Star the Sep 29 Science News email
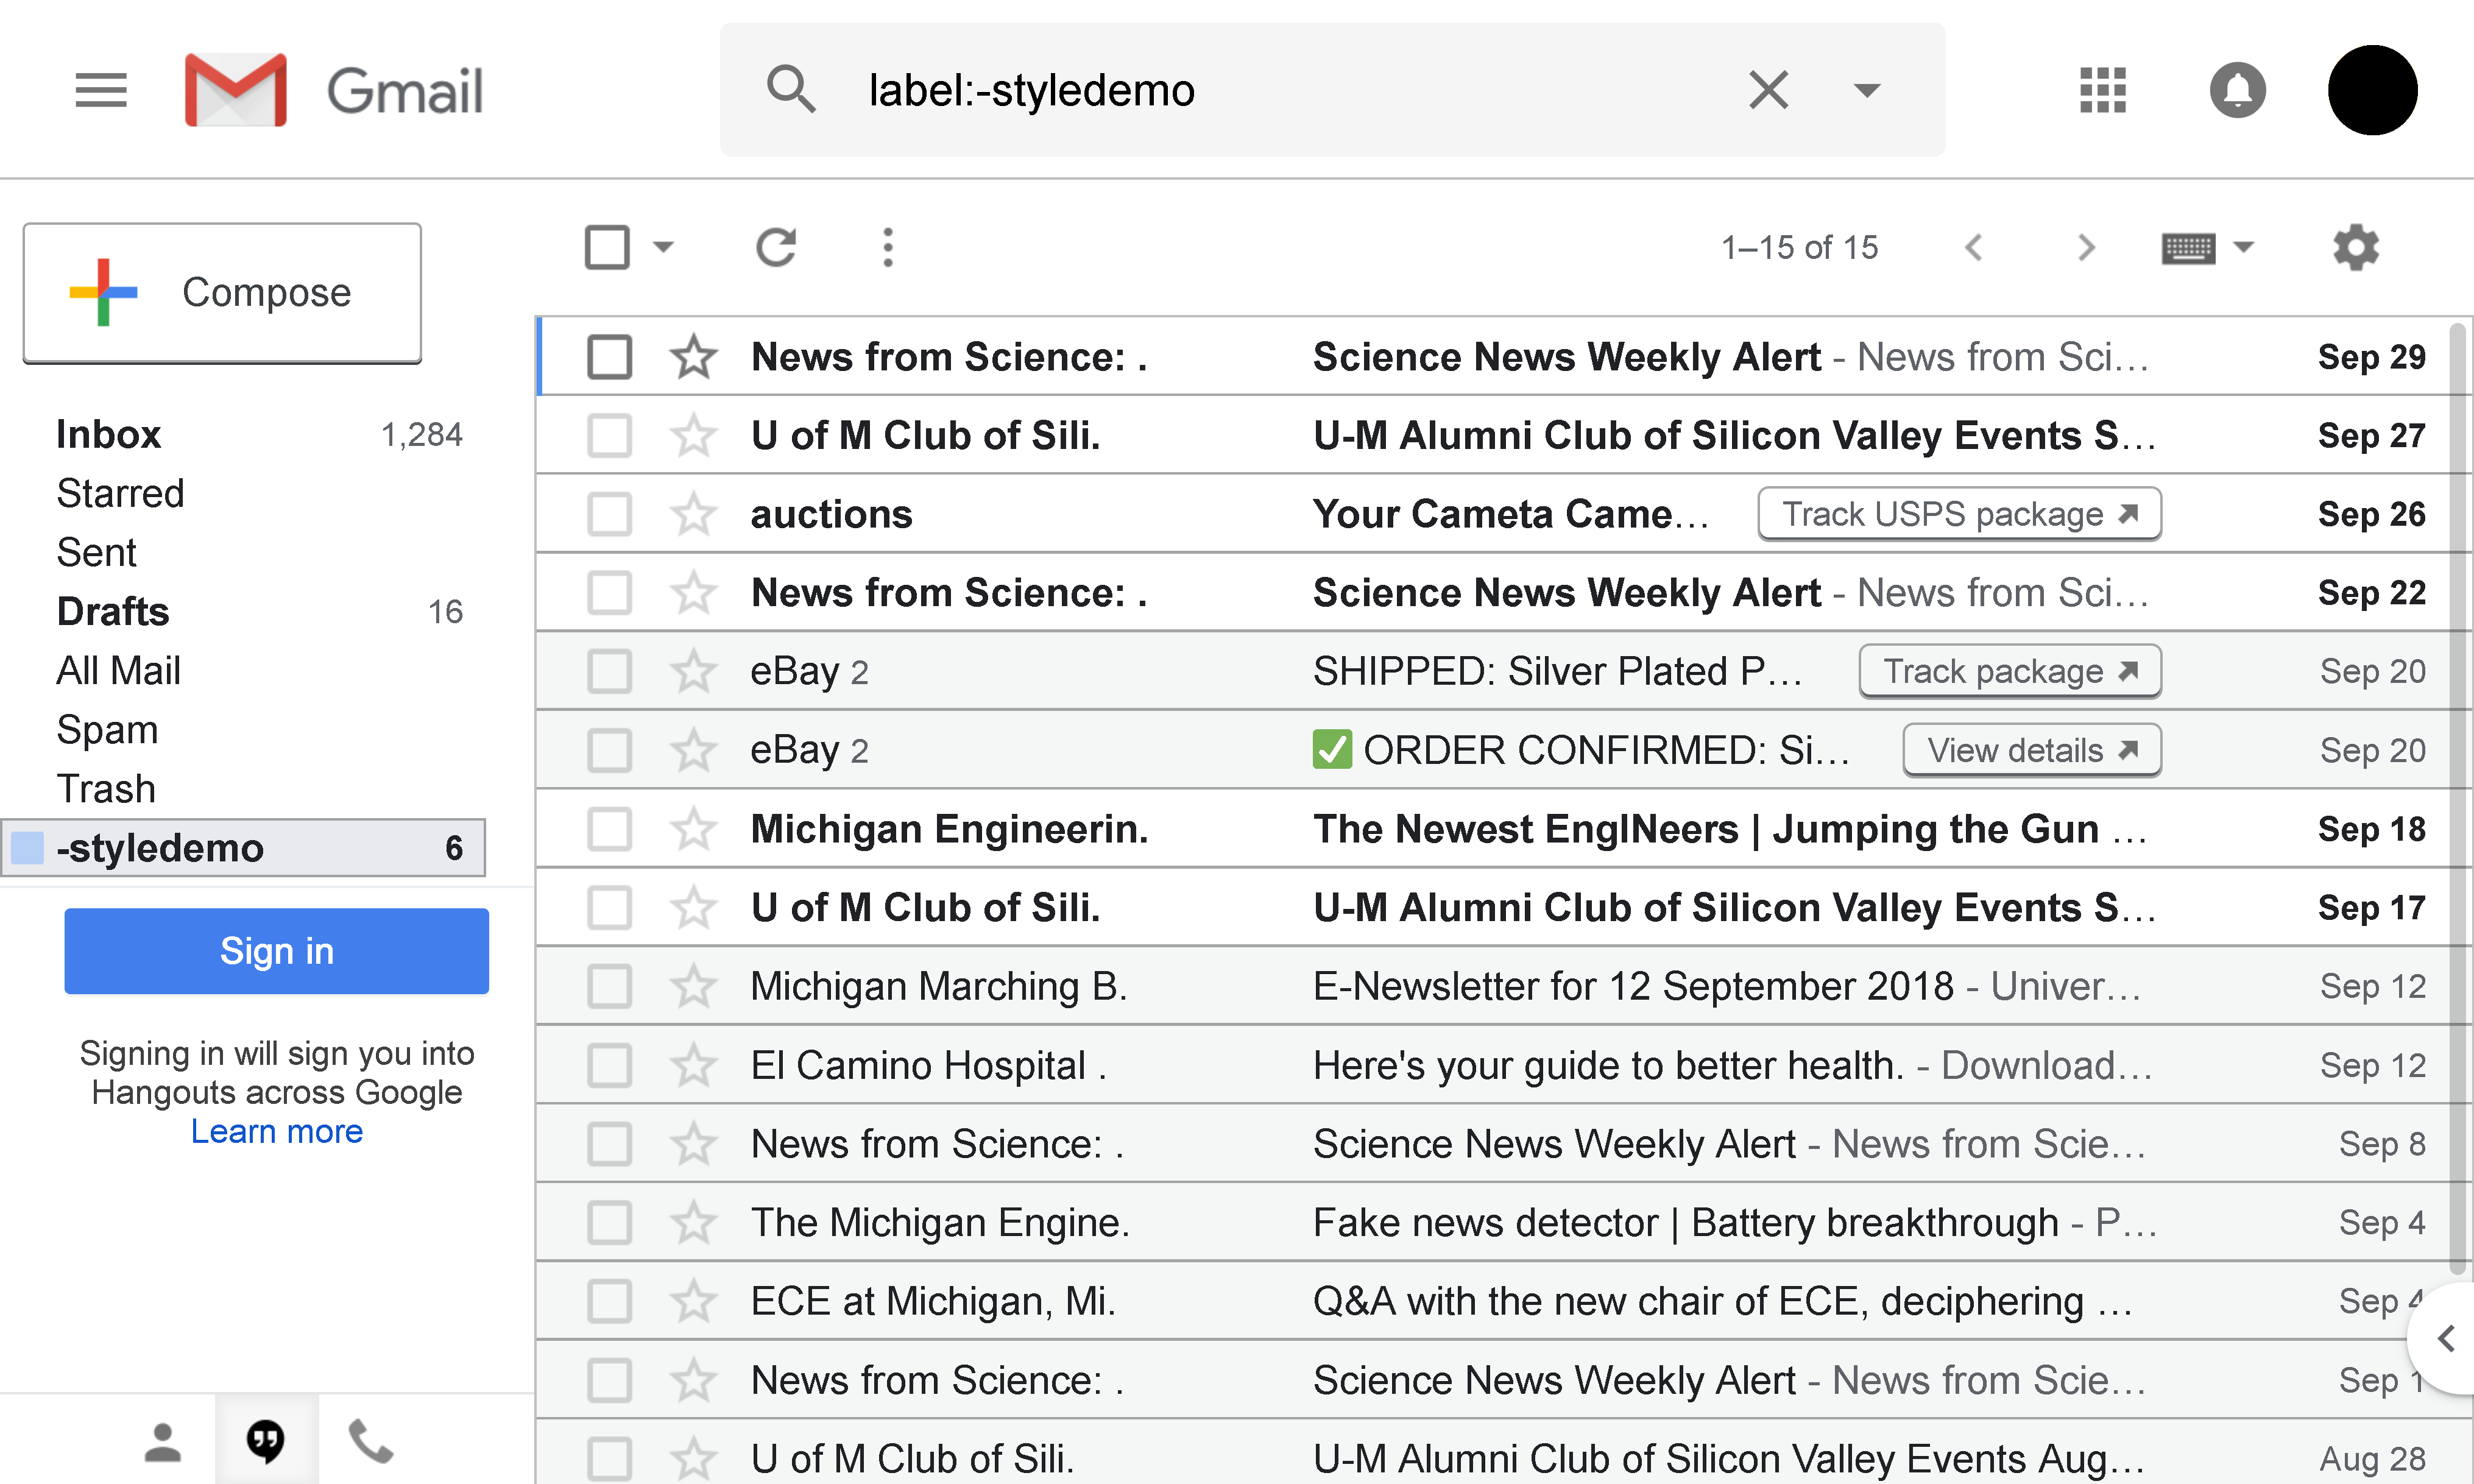Viewport: 2474px width, 1484px height. [693, 357]
